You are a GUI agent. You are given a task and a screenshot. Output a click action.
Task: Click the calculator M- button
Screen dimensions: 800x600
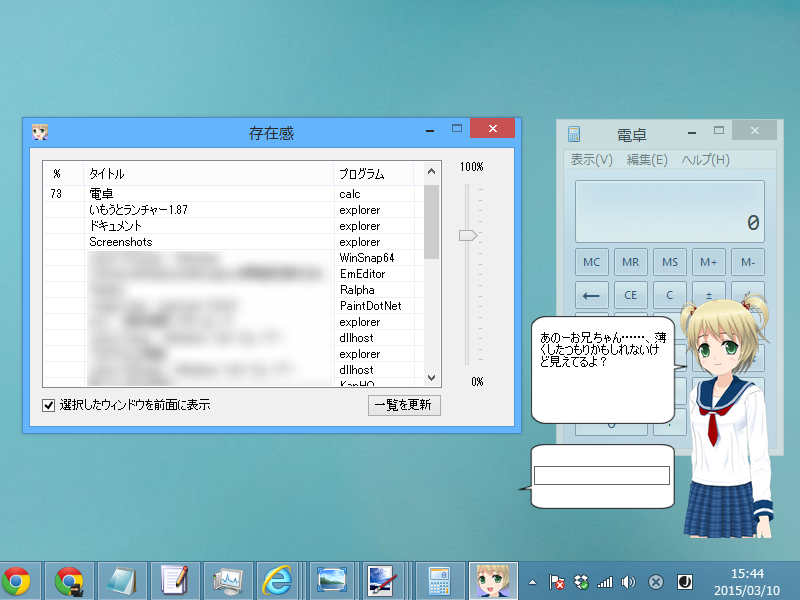click(x=748, y=262)
